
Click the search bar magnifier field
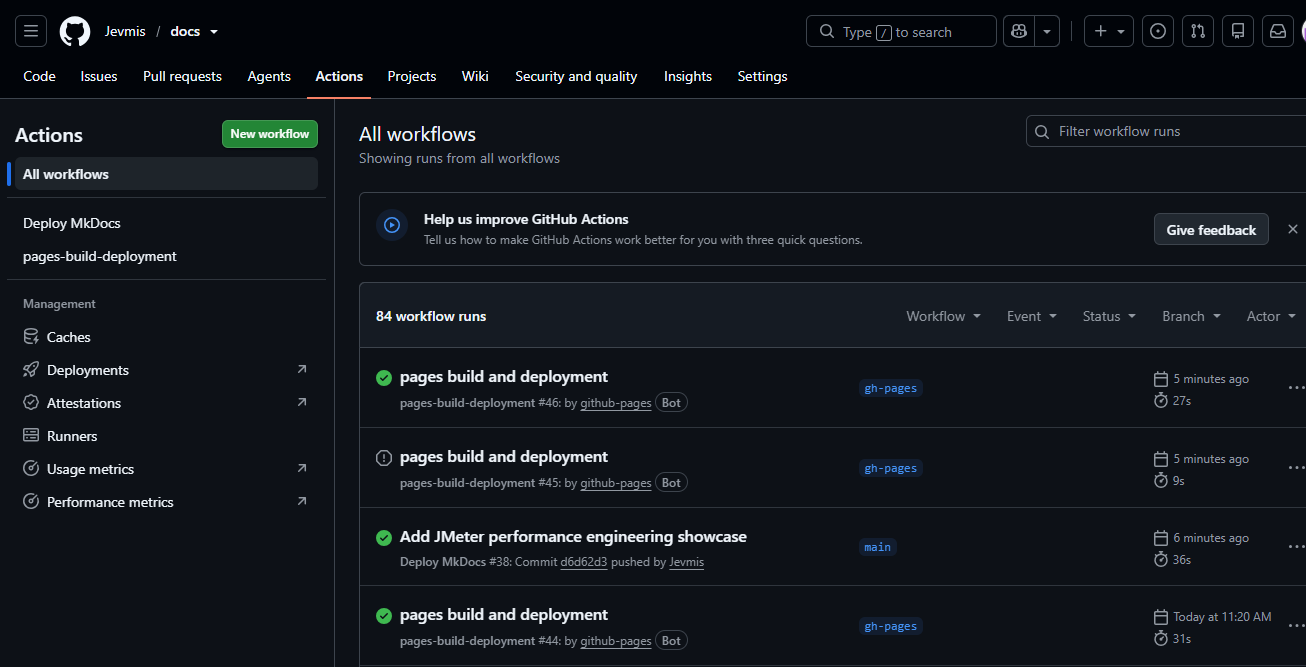click(901, 31)
